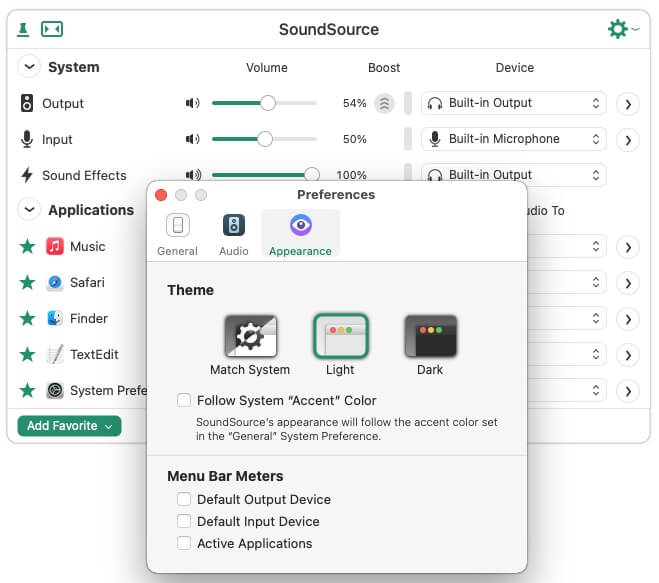Click the Sound Effects lightning icon
This screenshot has height=583, width=659.
click(x=27, y=175)
